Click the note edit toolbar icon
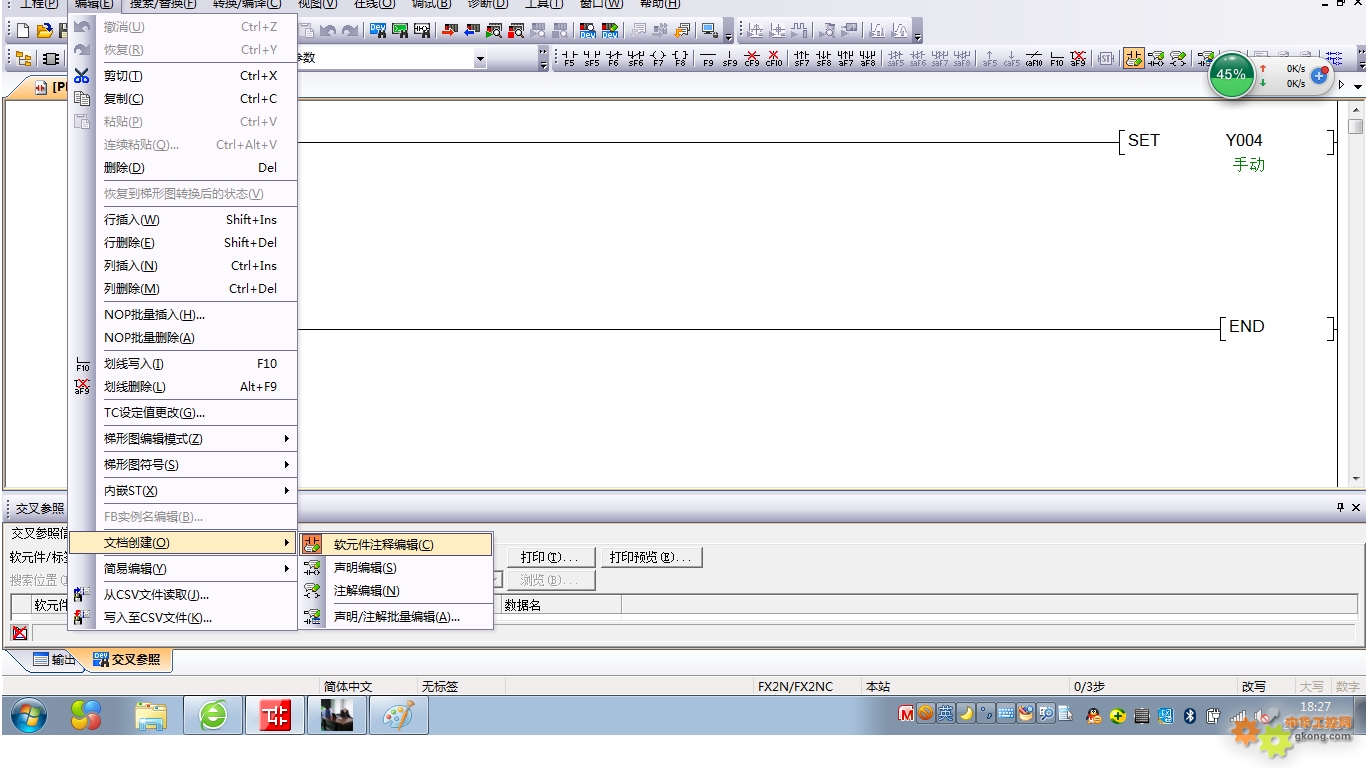The image size is (1366, 768). pos(1178,59)
